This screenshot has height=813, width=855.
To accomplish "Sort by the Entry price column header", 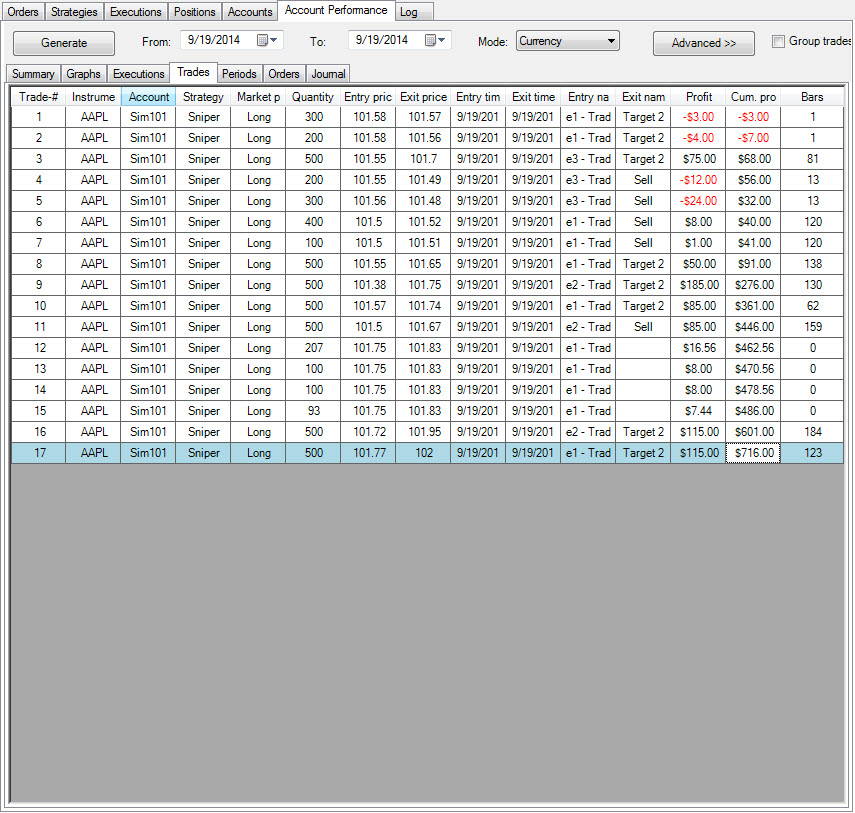I will coord(368,97).
